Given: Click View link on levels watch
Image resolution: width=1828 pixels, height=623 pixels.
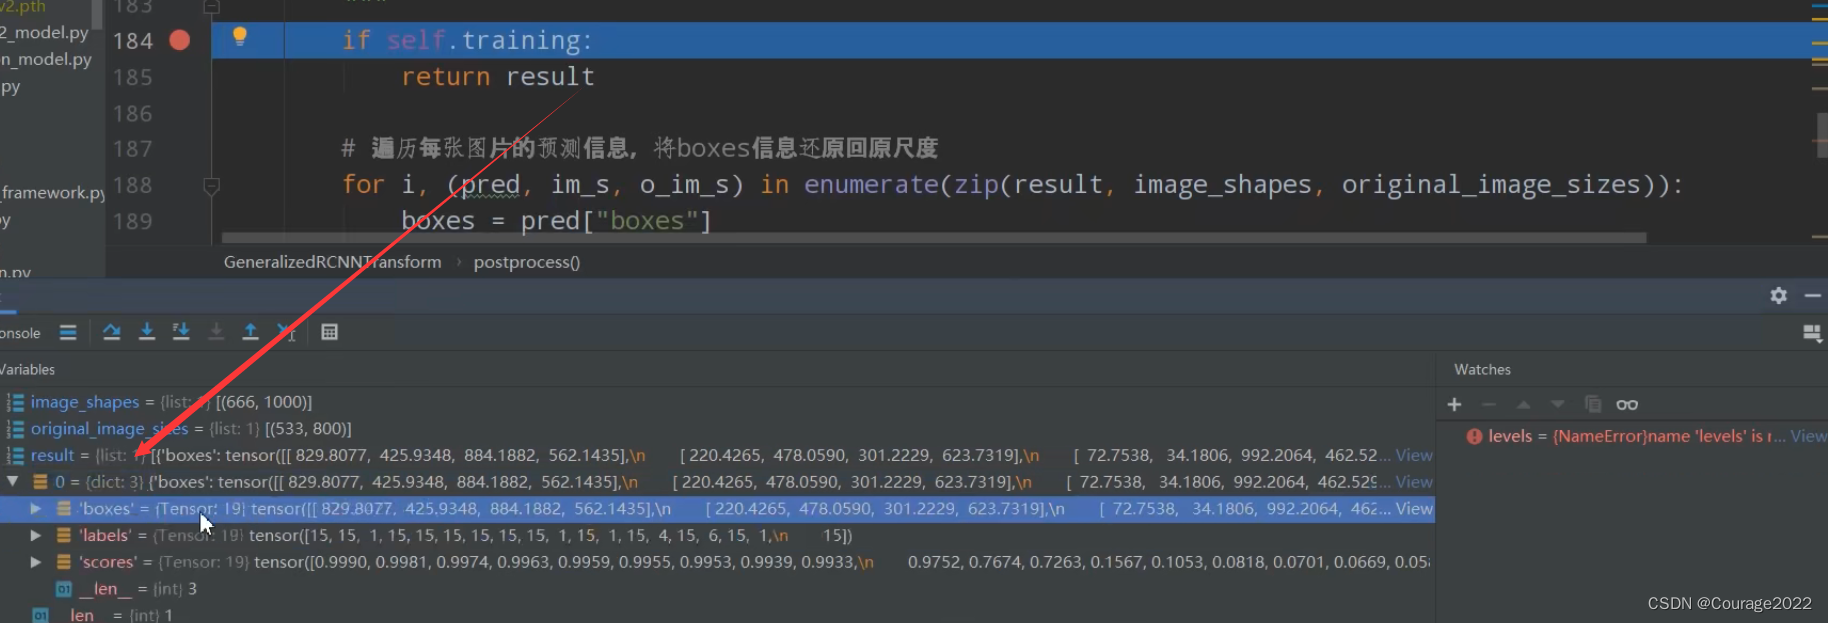Looking at the screenshot, I should (x=1808, y=436).
